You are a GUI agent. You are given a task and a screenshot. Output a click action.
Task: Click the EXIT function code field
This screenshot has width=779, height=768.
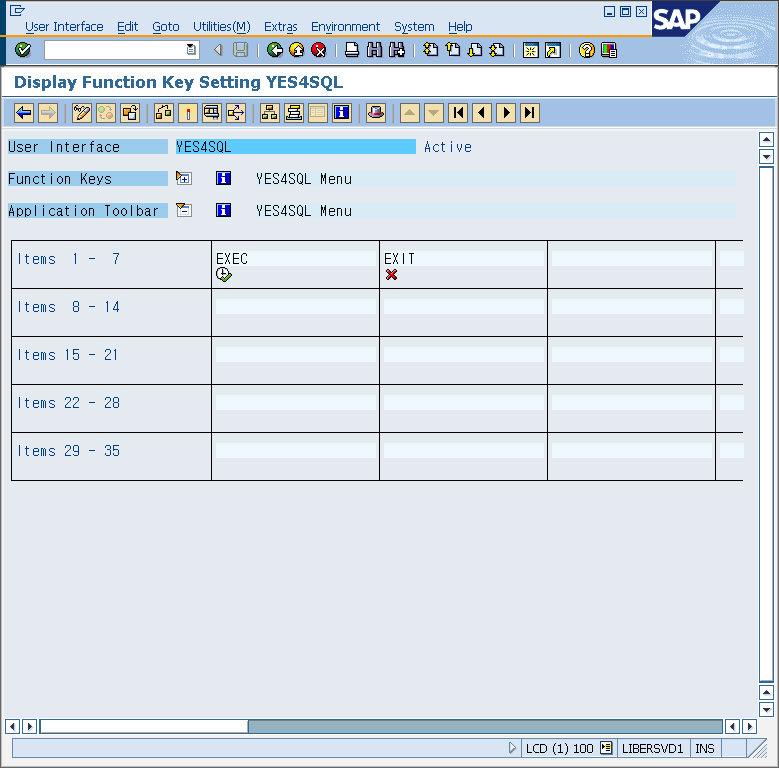click(x=464, y=258)
